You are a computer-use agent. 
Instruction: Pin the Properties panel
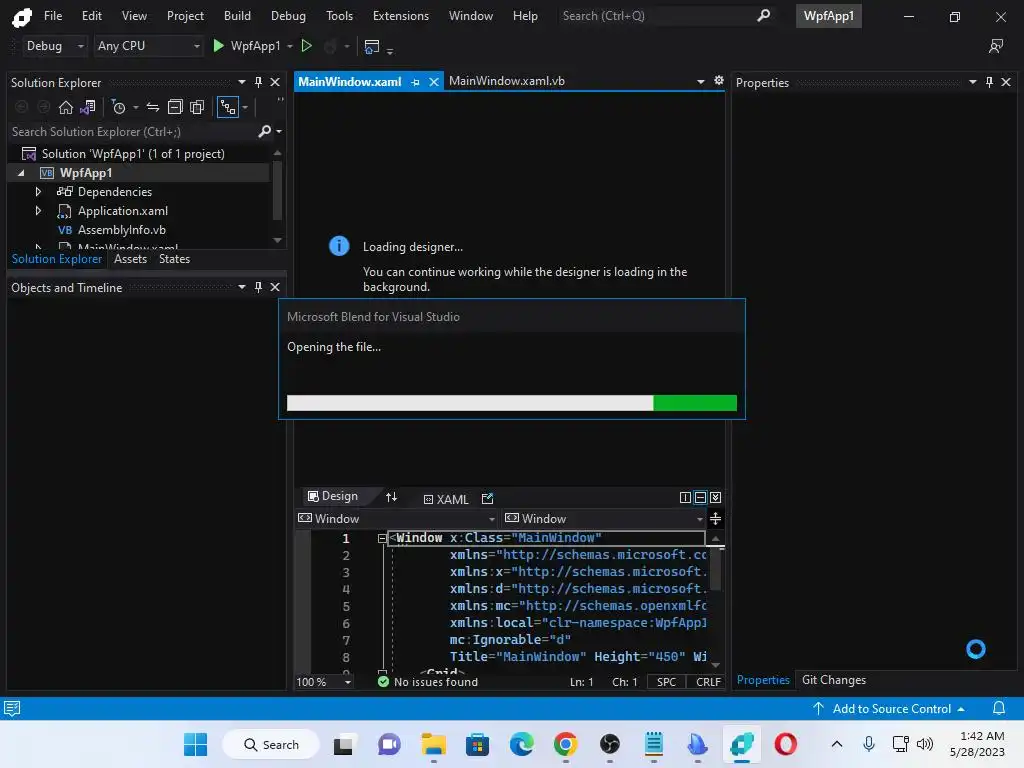989,82
